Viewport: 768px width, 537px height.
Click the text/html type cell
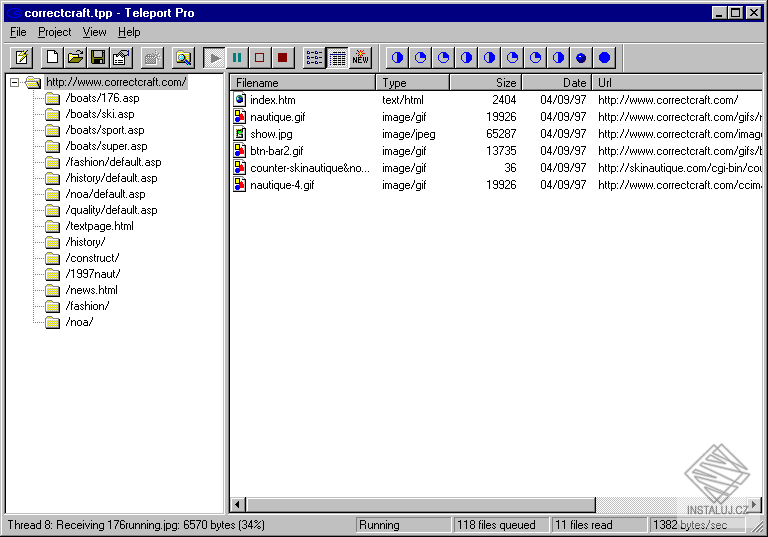pos(403,100)
